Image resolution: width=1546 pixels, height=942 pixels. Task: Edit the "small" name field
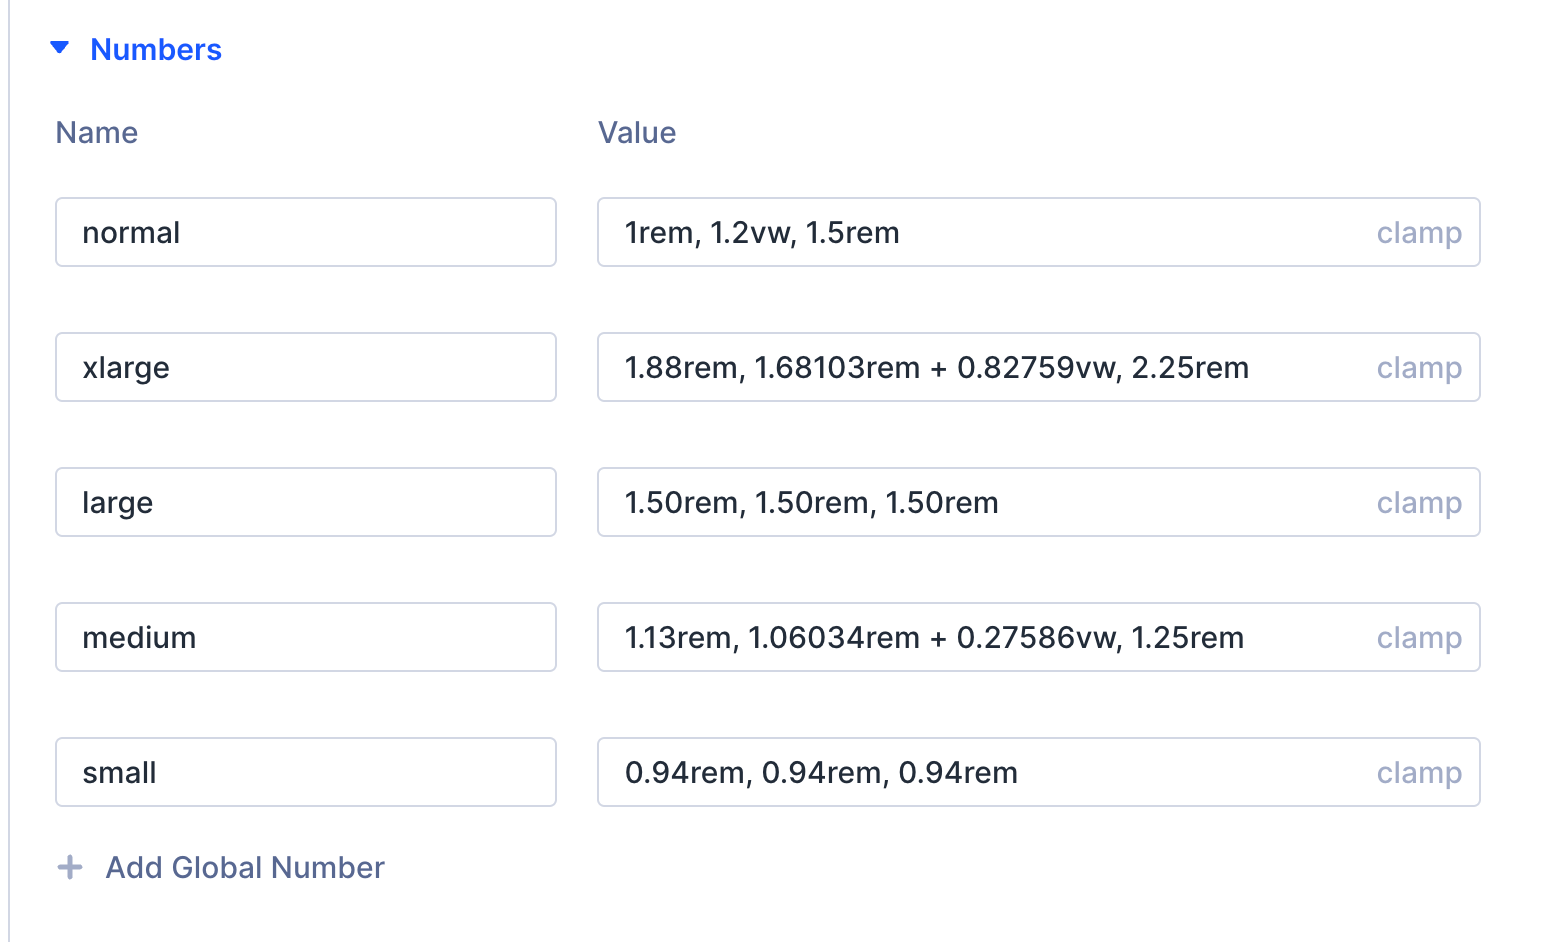pos(305,772)
